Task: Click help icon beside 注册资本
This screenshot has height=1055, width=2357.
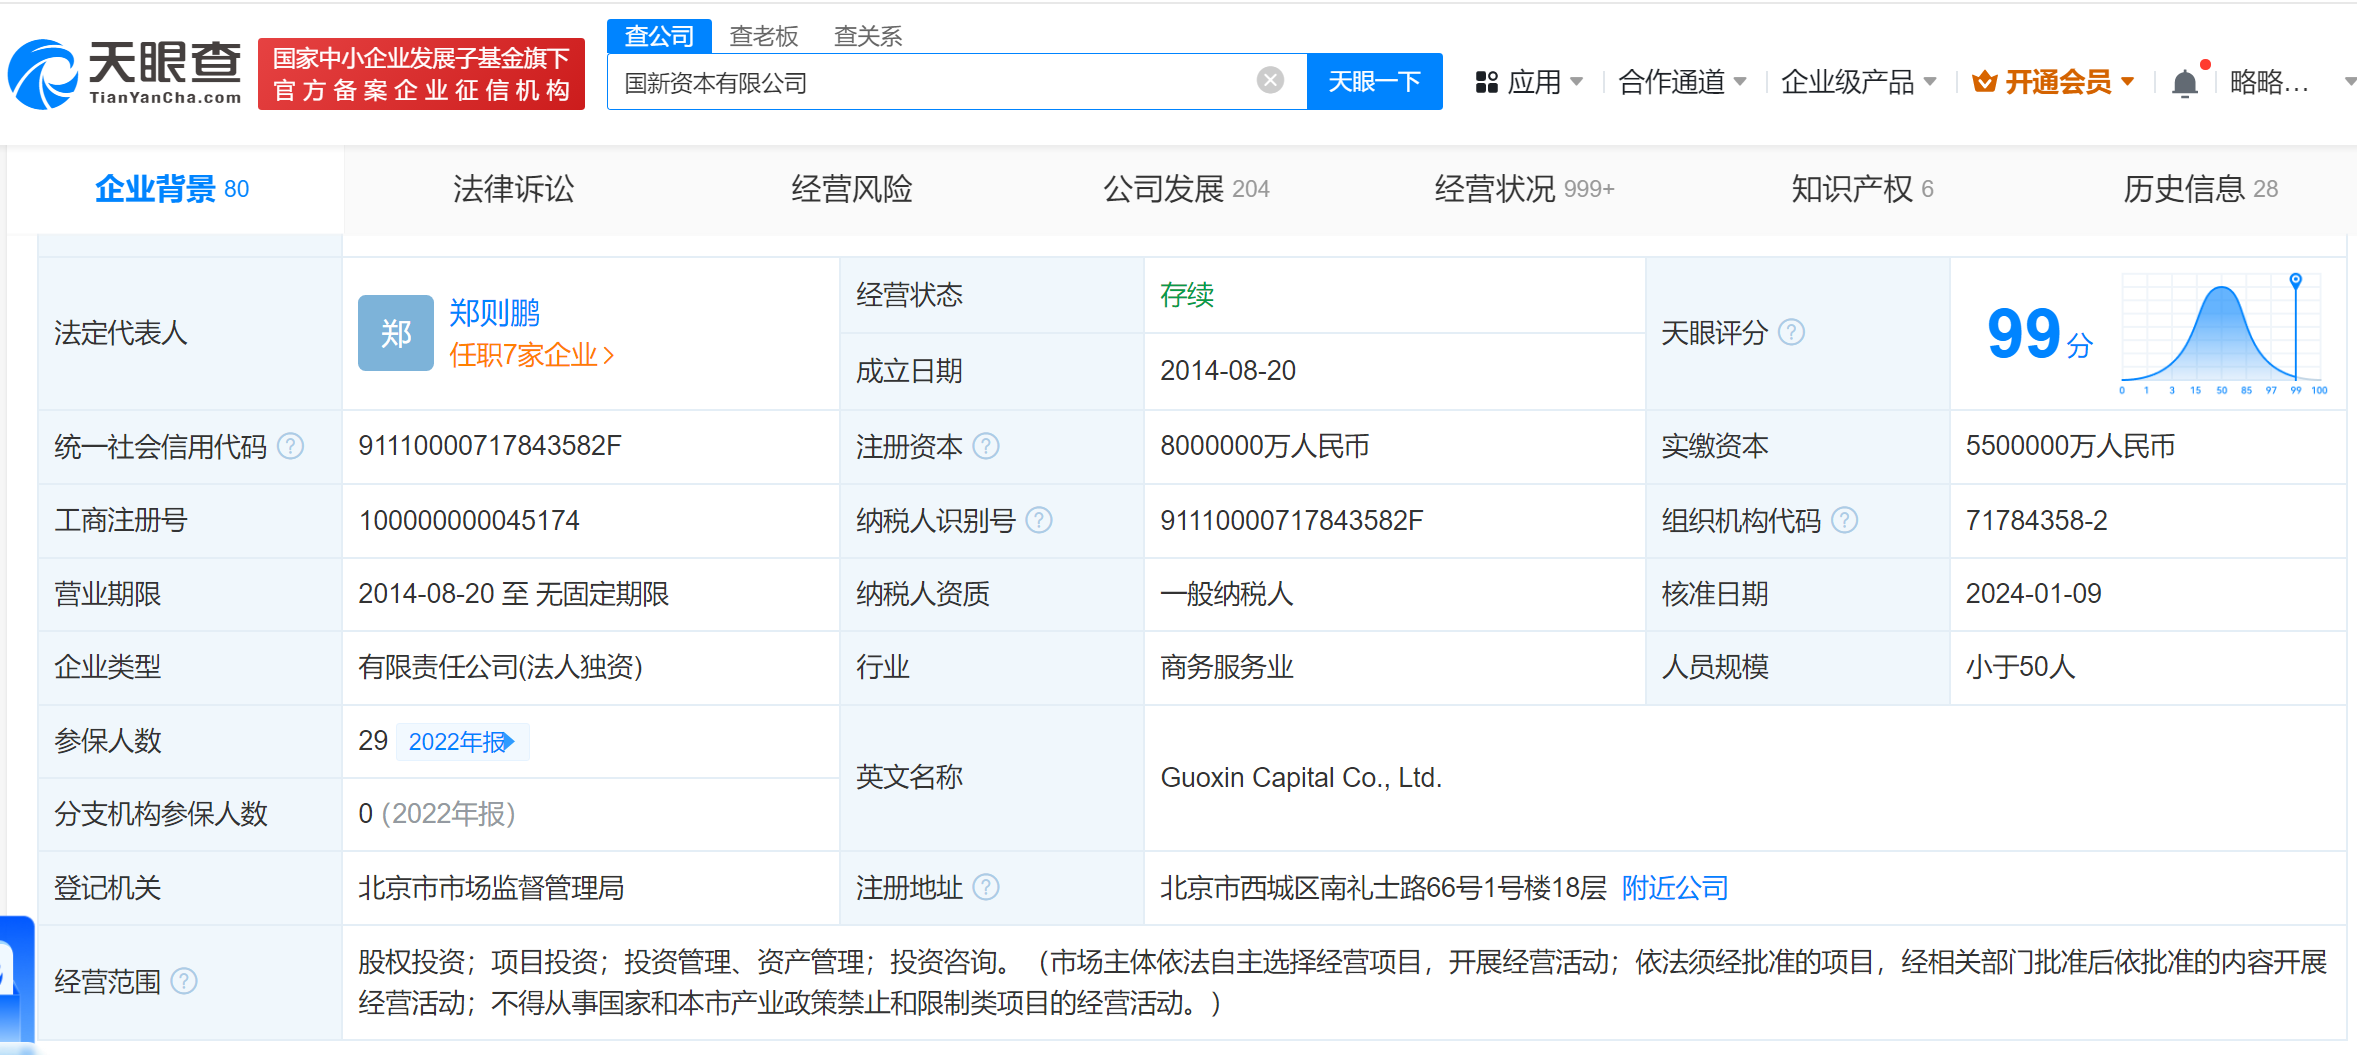Action: point(986,446)
